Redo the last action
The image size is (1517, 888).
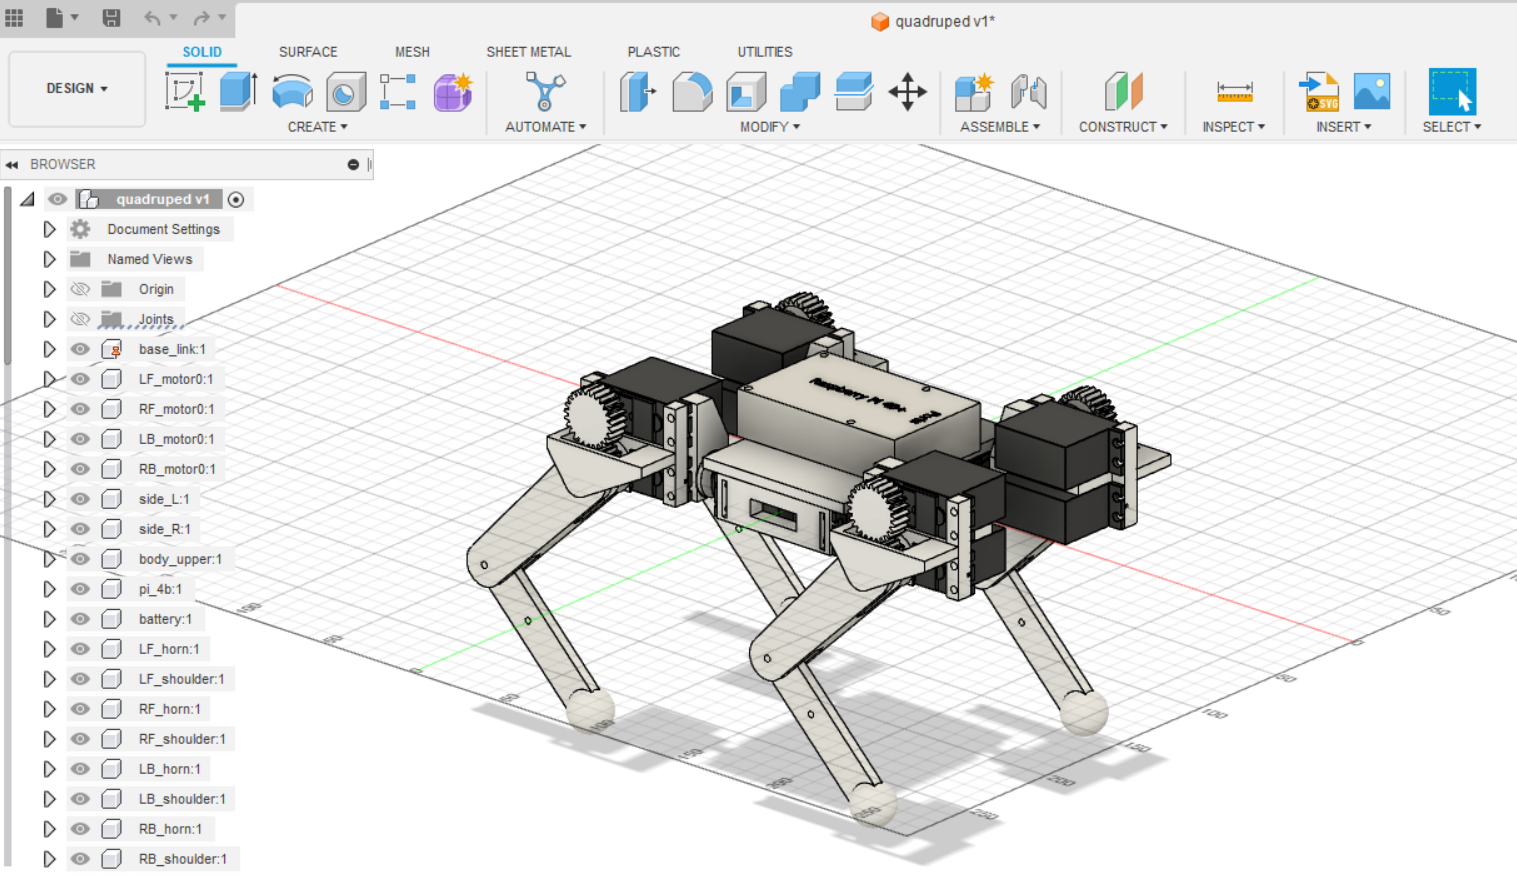click(202, 18)
